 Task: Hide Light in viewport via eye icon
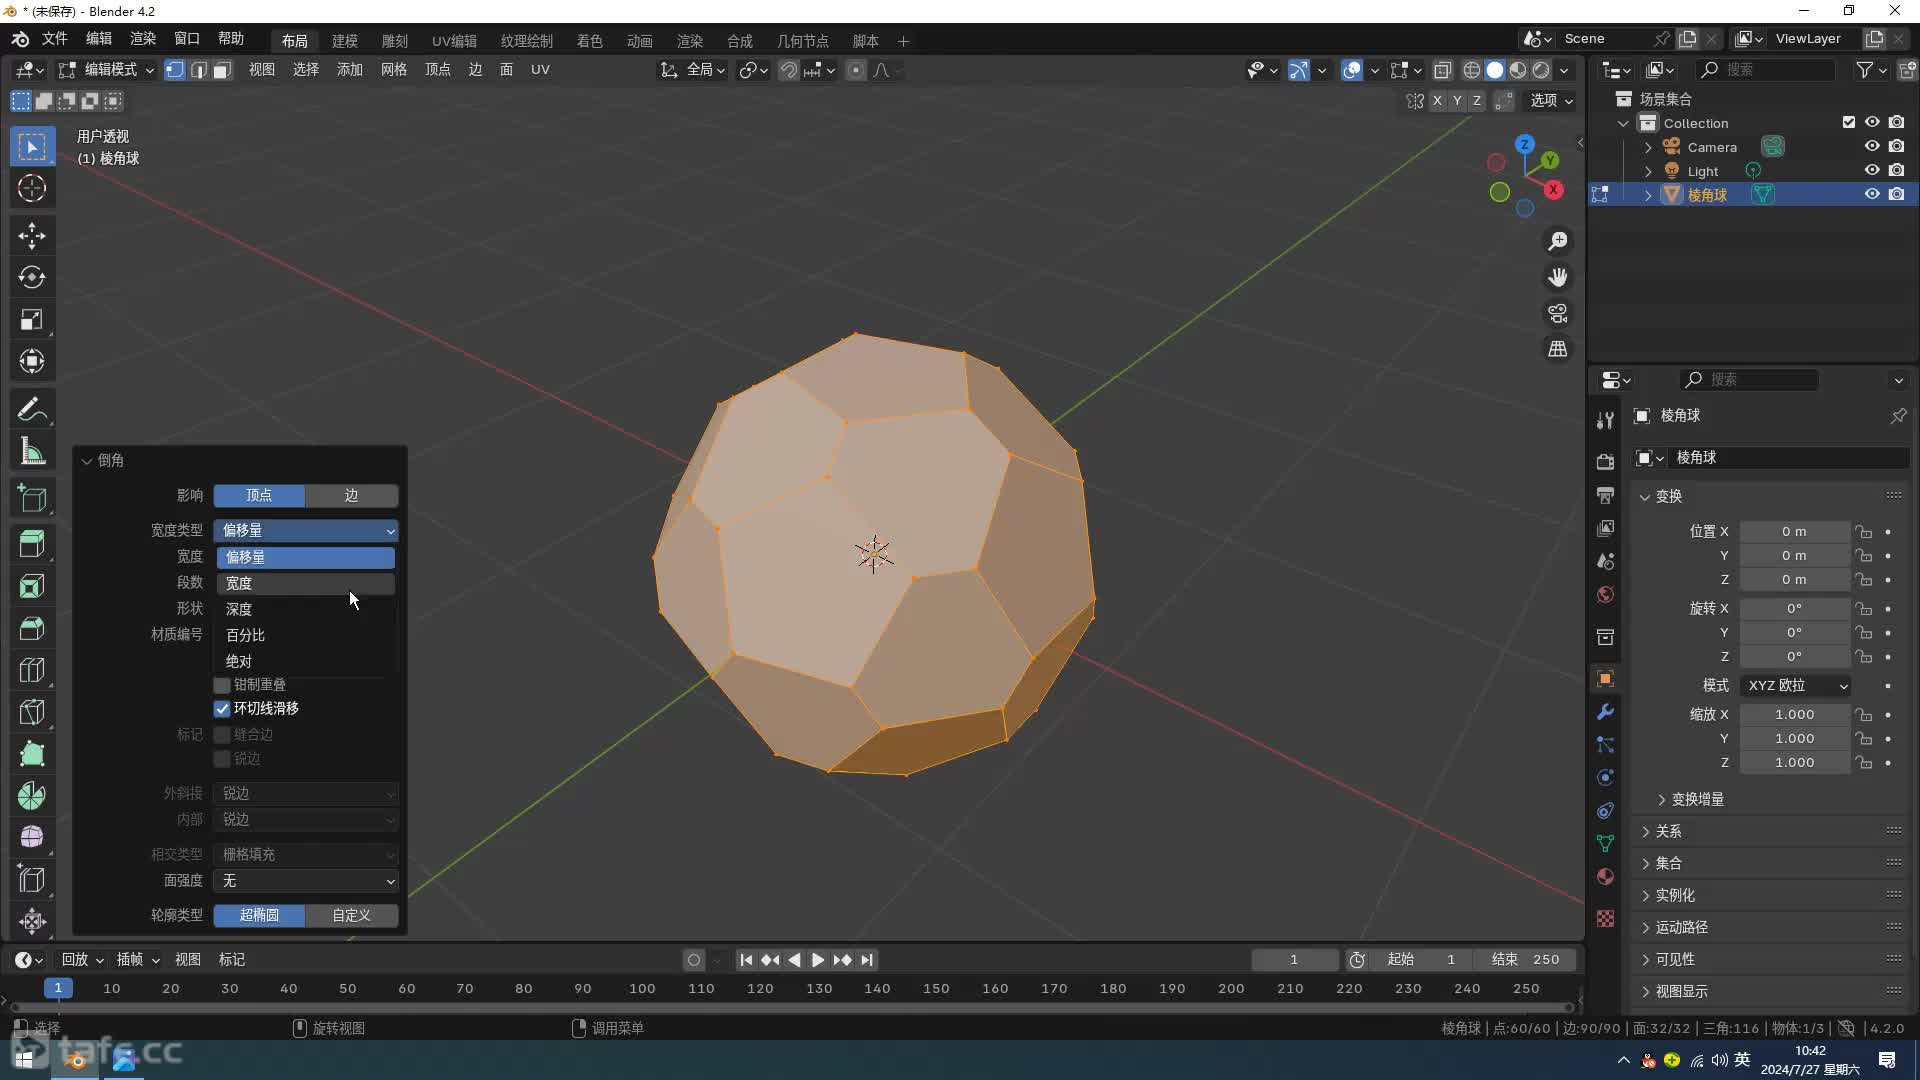tap(1872, 171)
